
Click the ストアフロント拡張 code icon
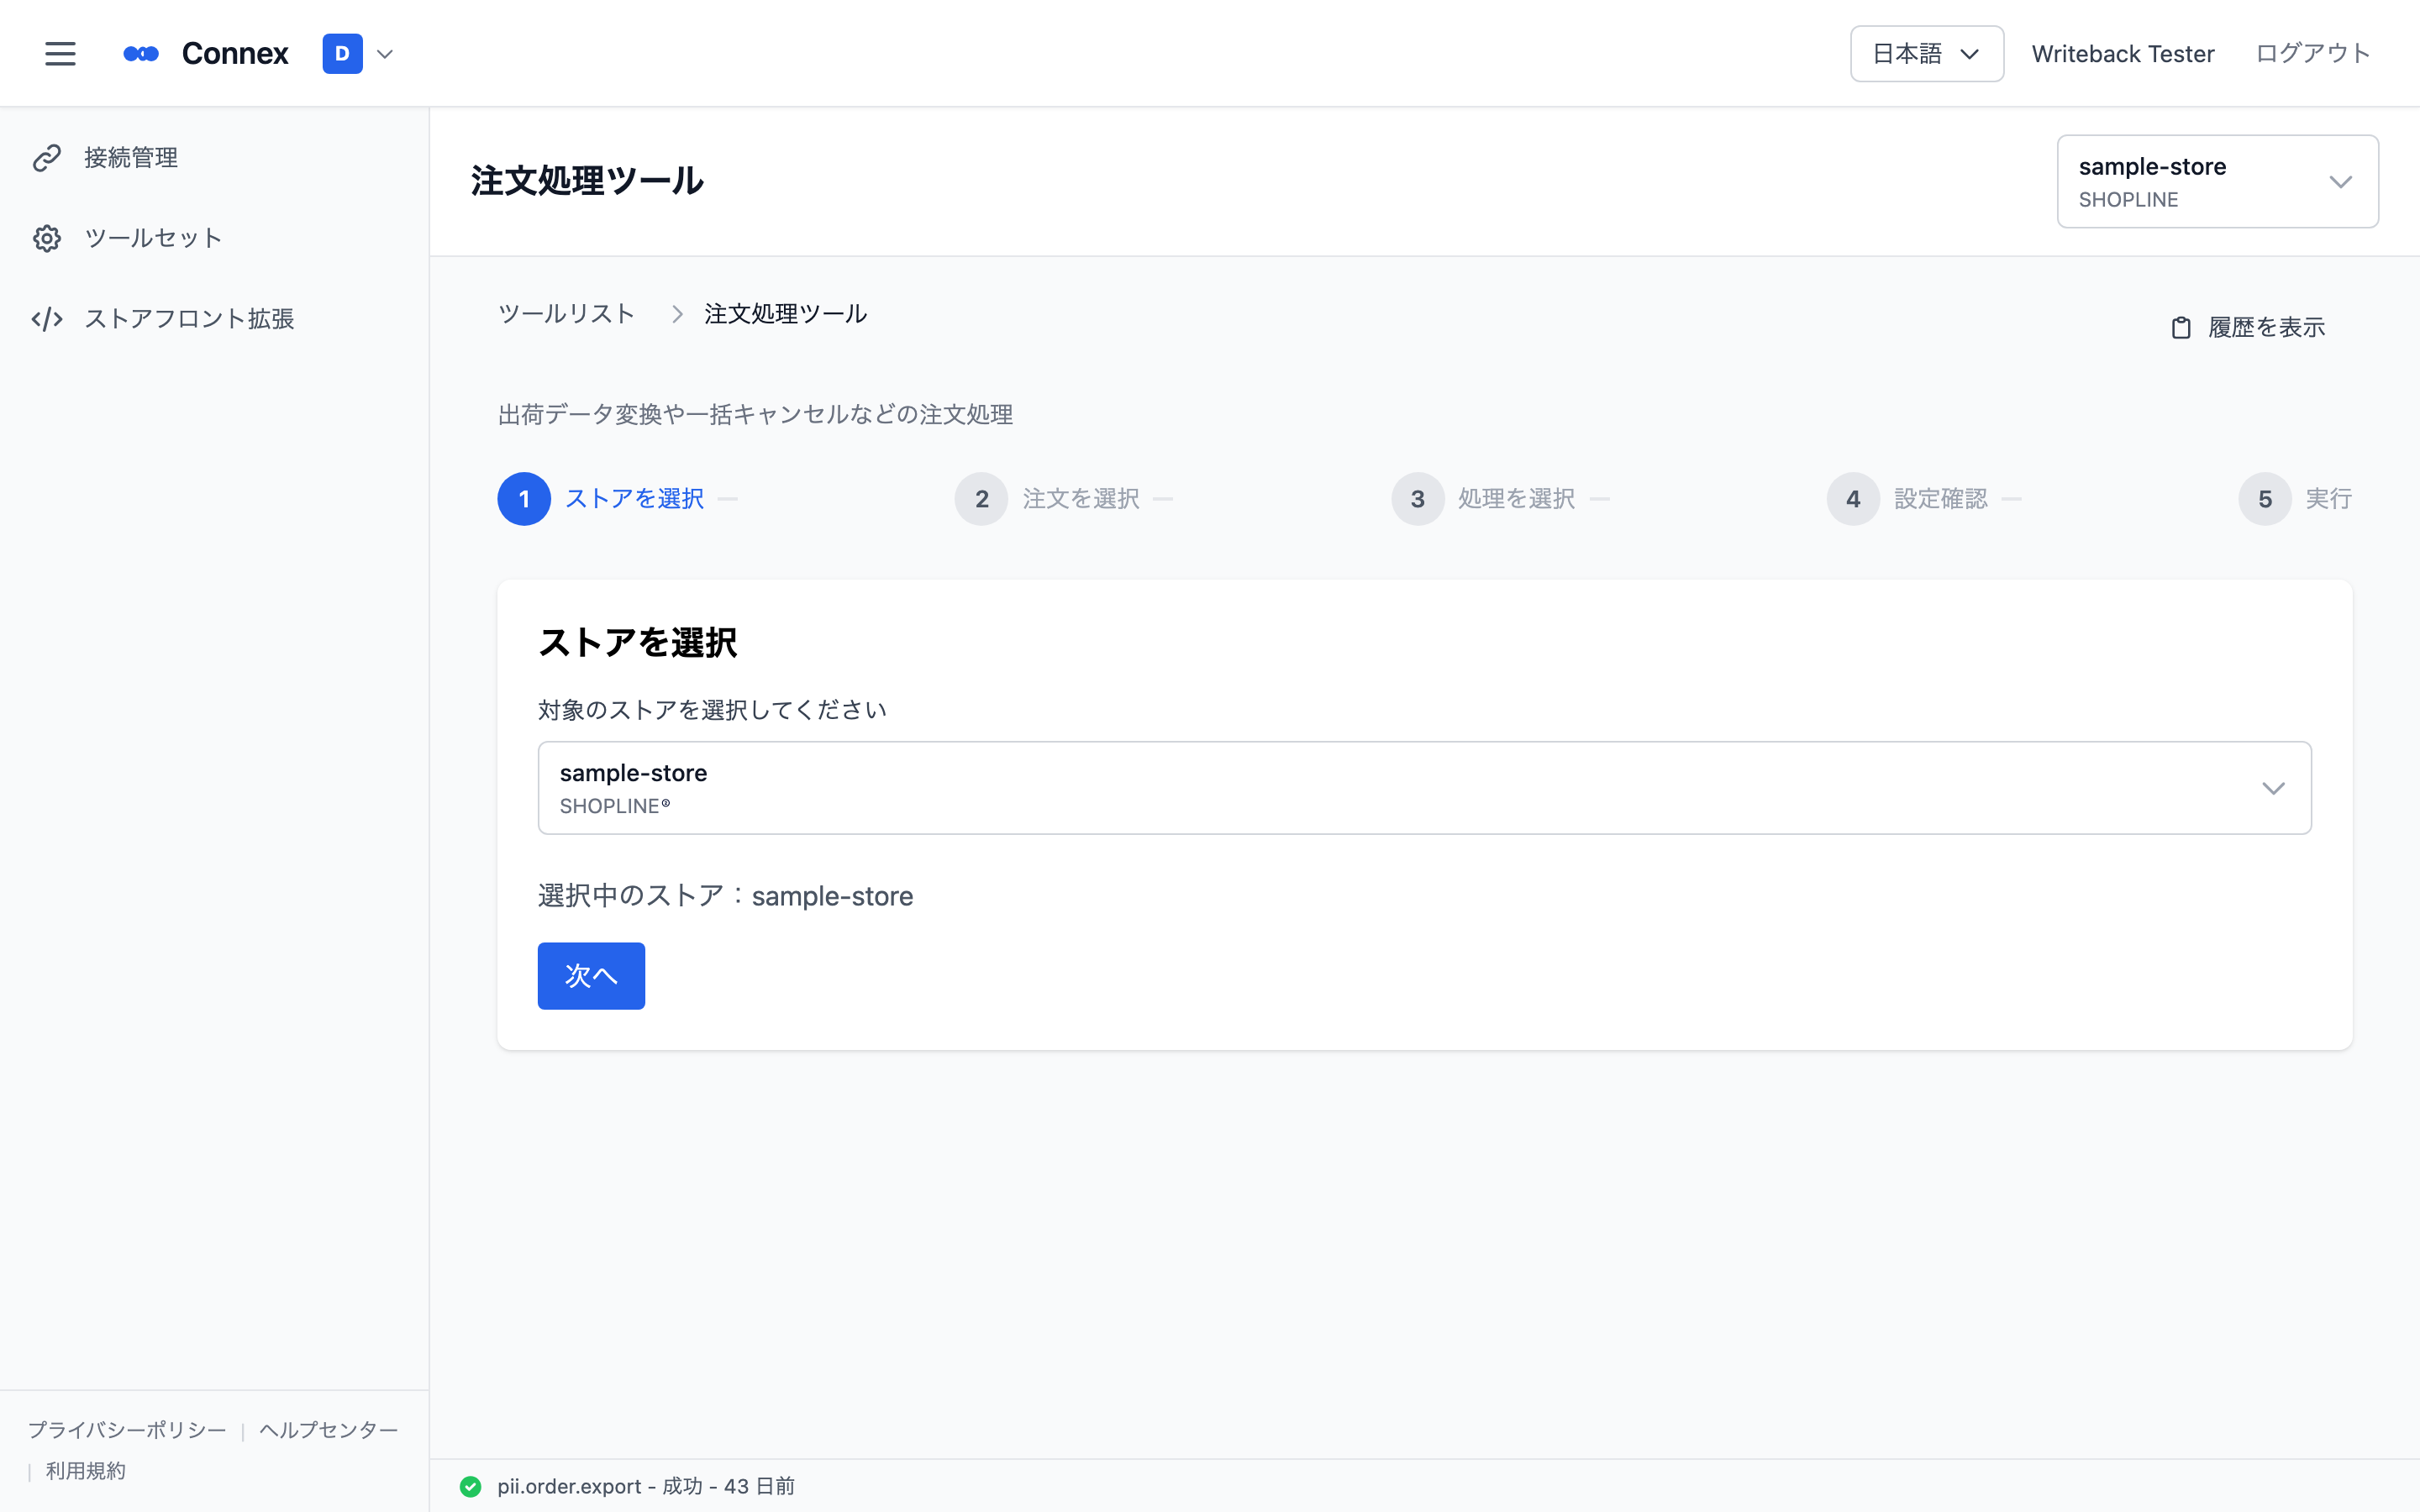(x=47, y=319)
